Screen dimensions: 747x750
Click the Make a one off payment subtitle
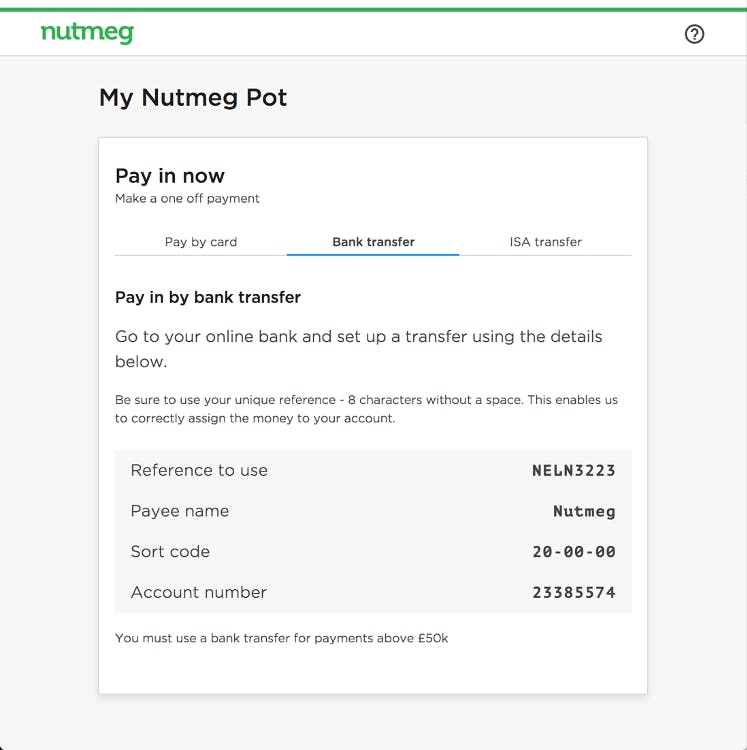coord(187,199)
